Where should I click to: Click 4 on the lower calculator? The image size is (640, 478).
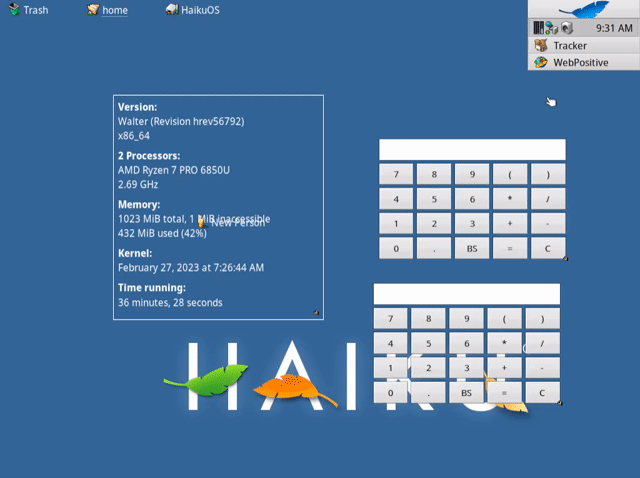[x=391, y=344]
